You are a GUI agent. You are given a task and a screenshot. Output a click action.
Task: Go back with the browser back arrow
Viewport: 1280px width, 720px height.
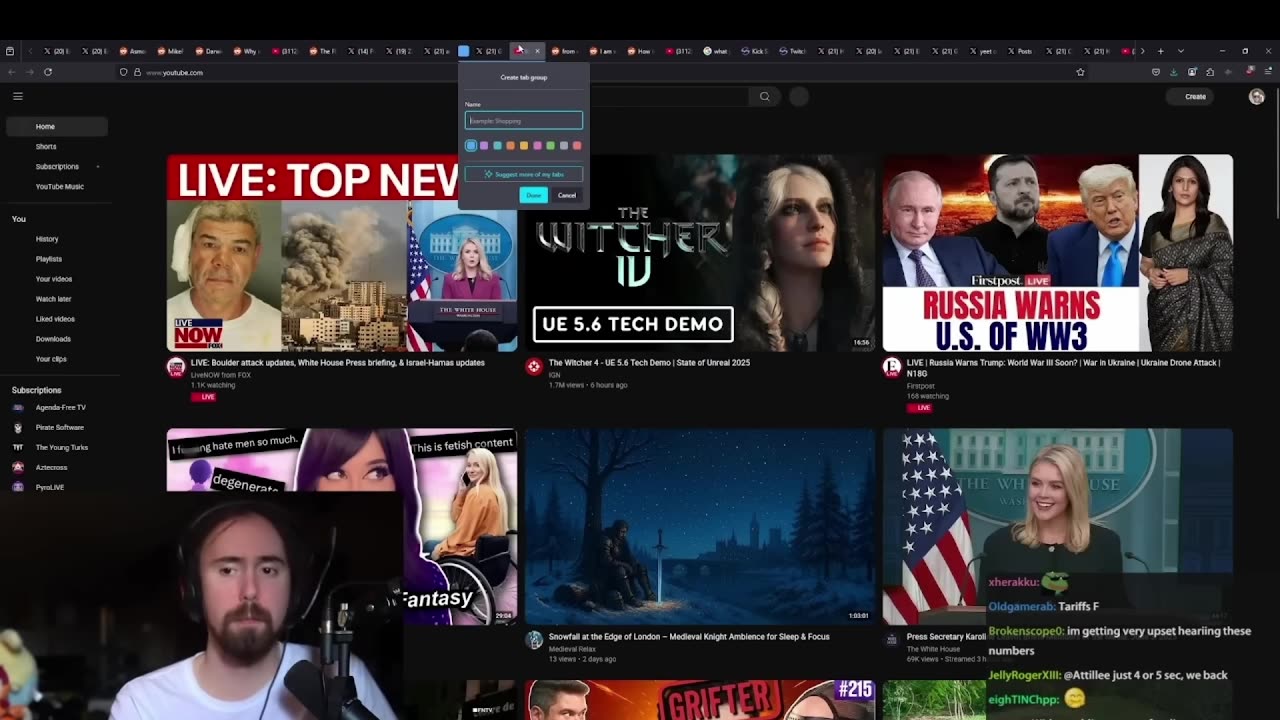pyautogui.click(x=11, y=72)
